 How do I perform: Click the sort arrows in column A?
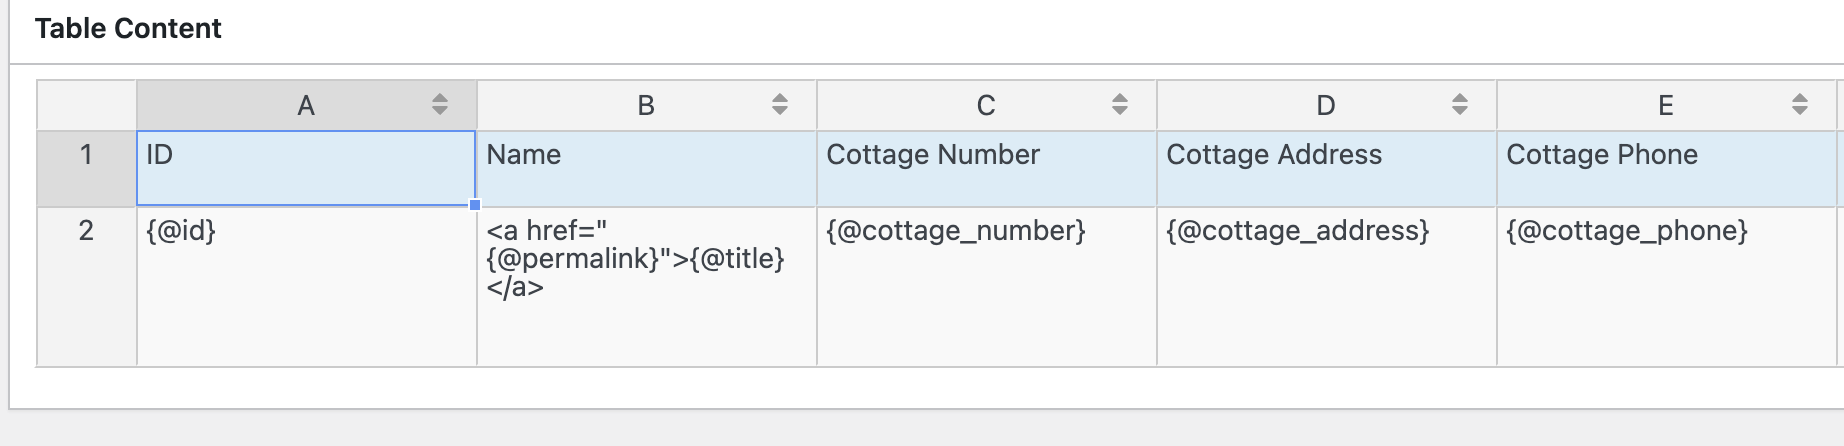[440, 104]
